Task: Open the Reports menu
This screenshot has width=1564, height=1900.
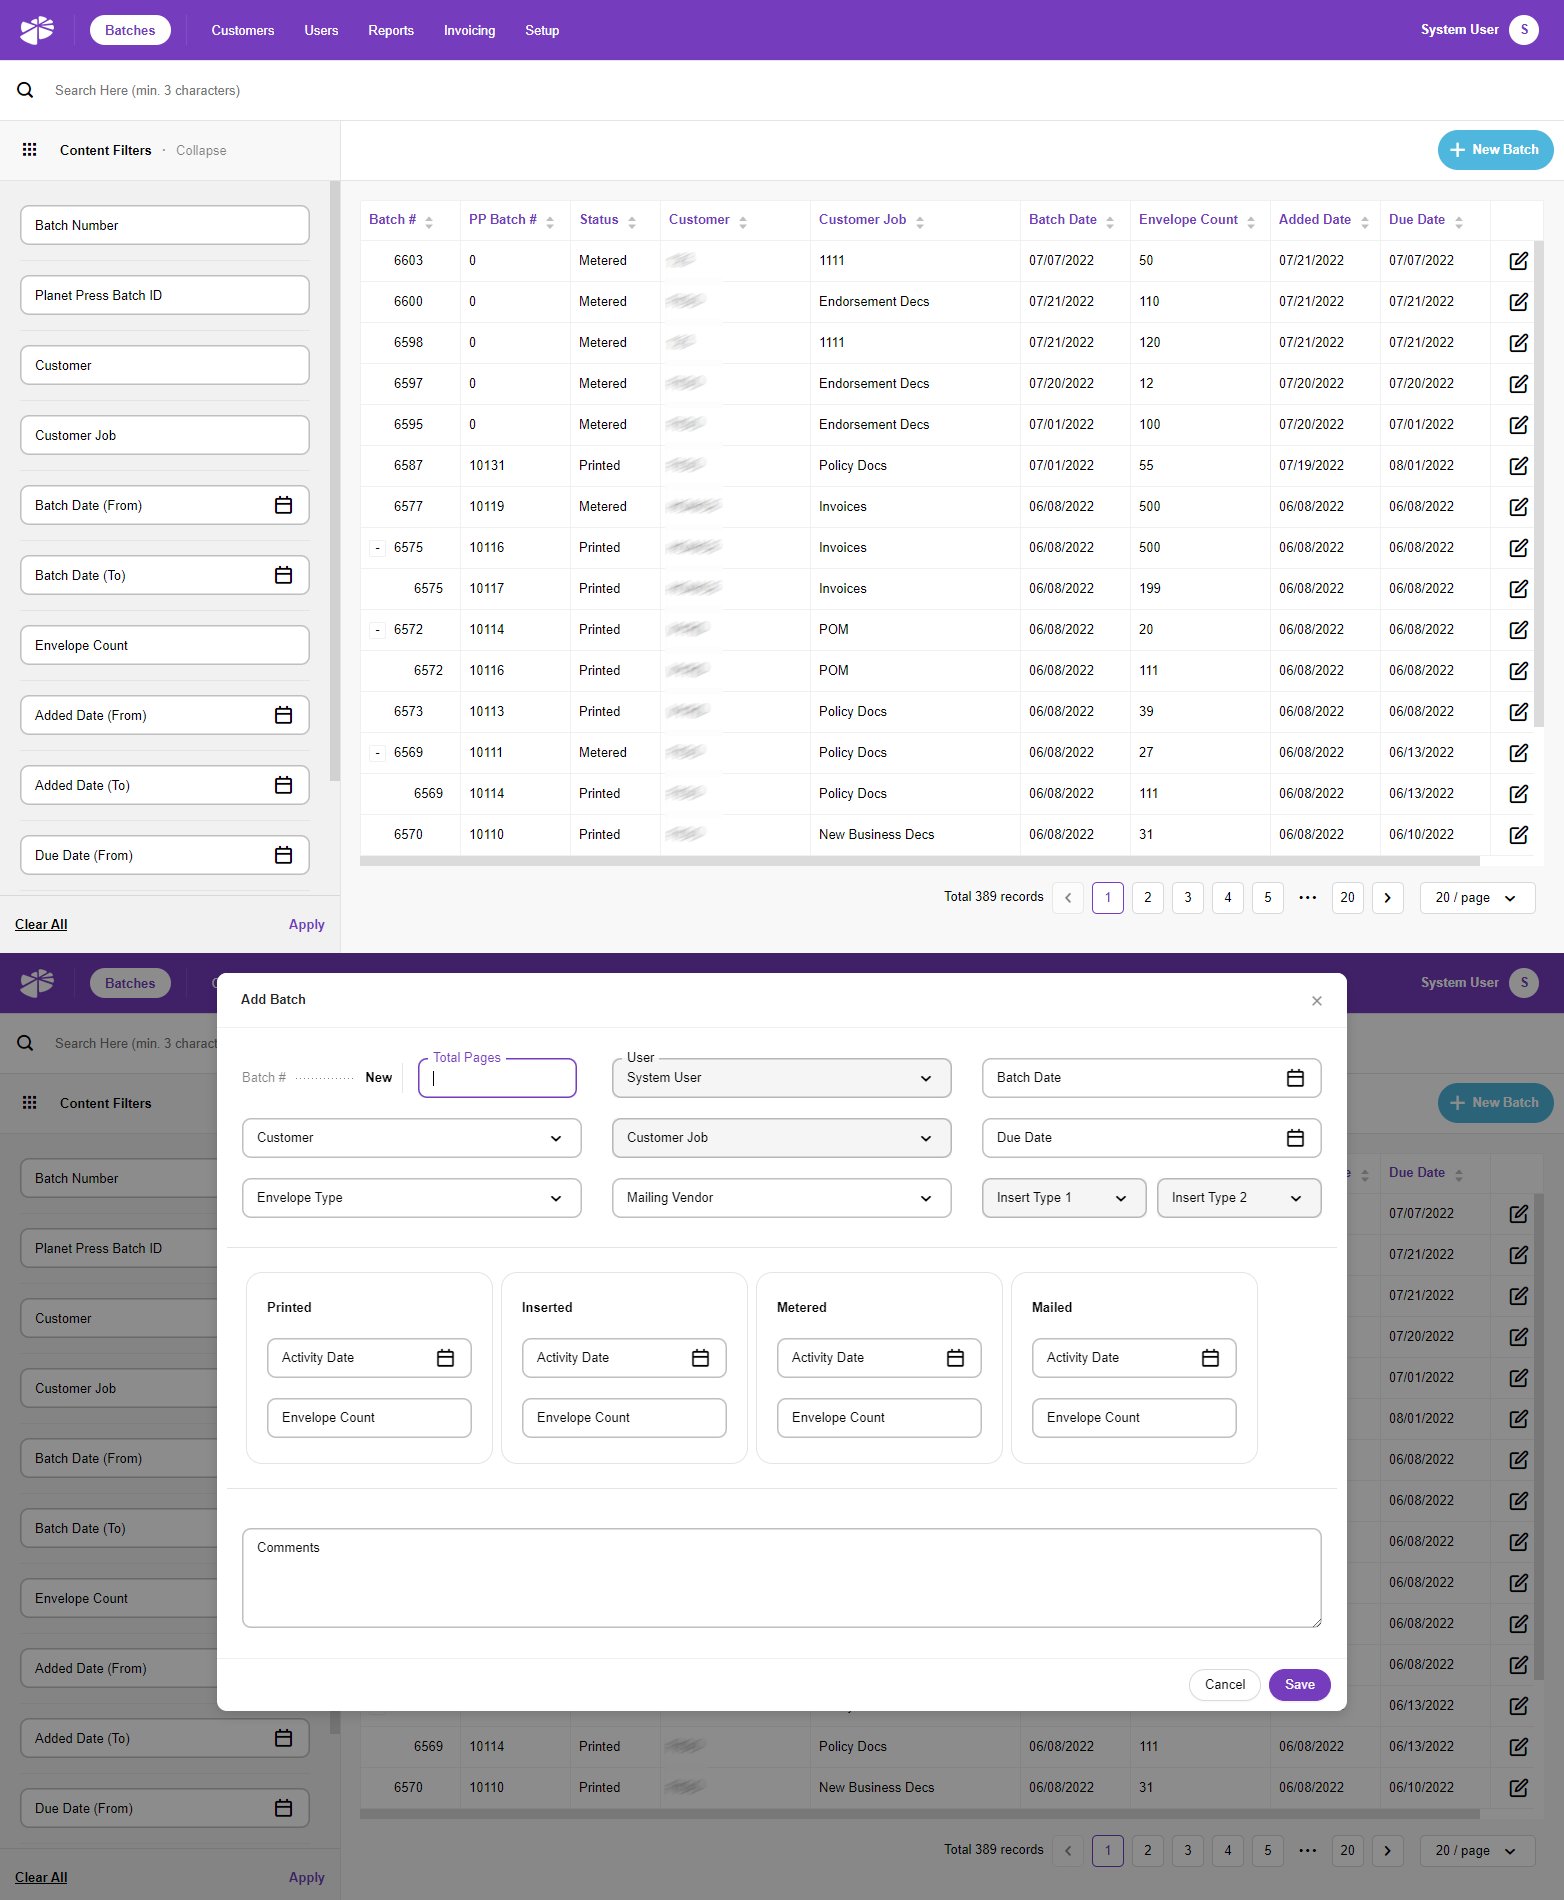Action: pyautogui.click(x=390, y=31)
